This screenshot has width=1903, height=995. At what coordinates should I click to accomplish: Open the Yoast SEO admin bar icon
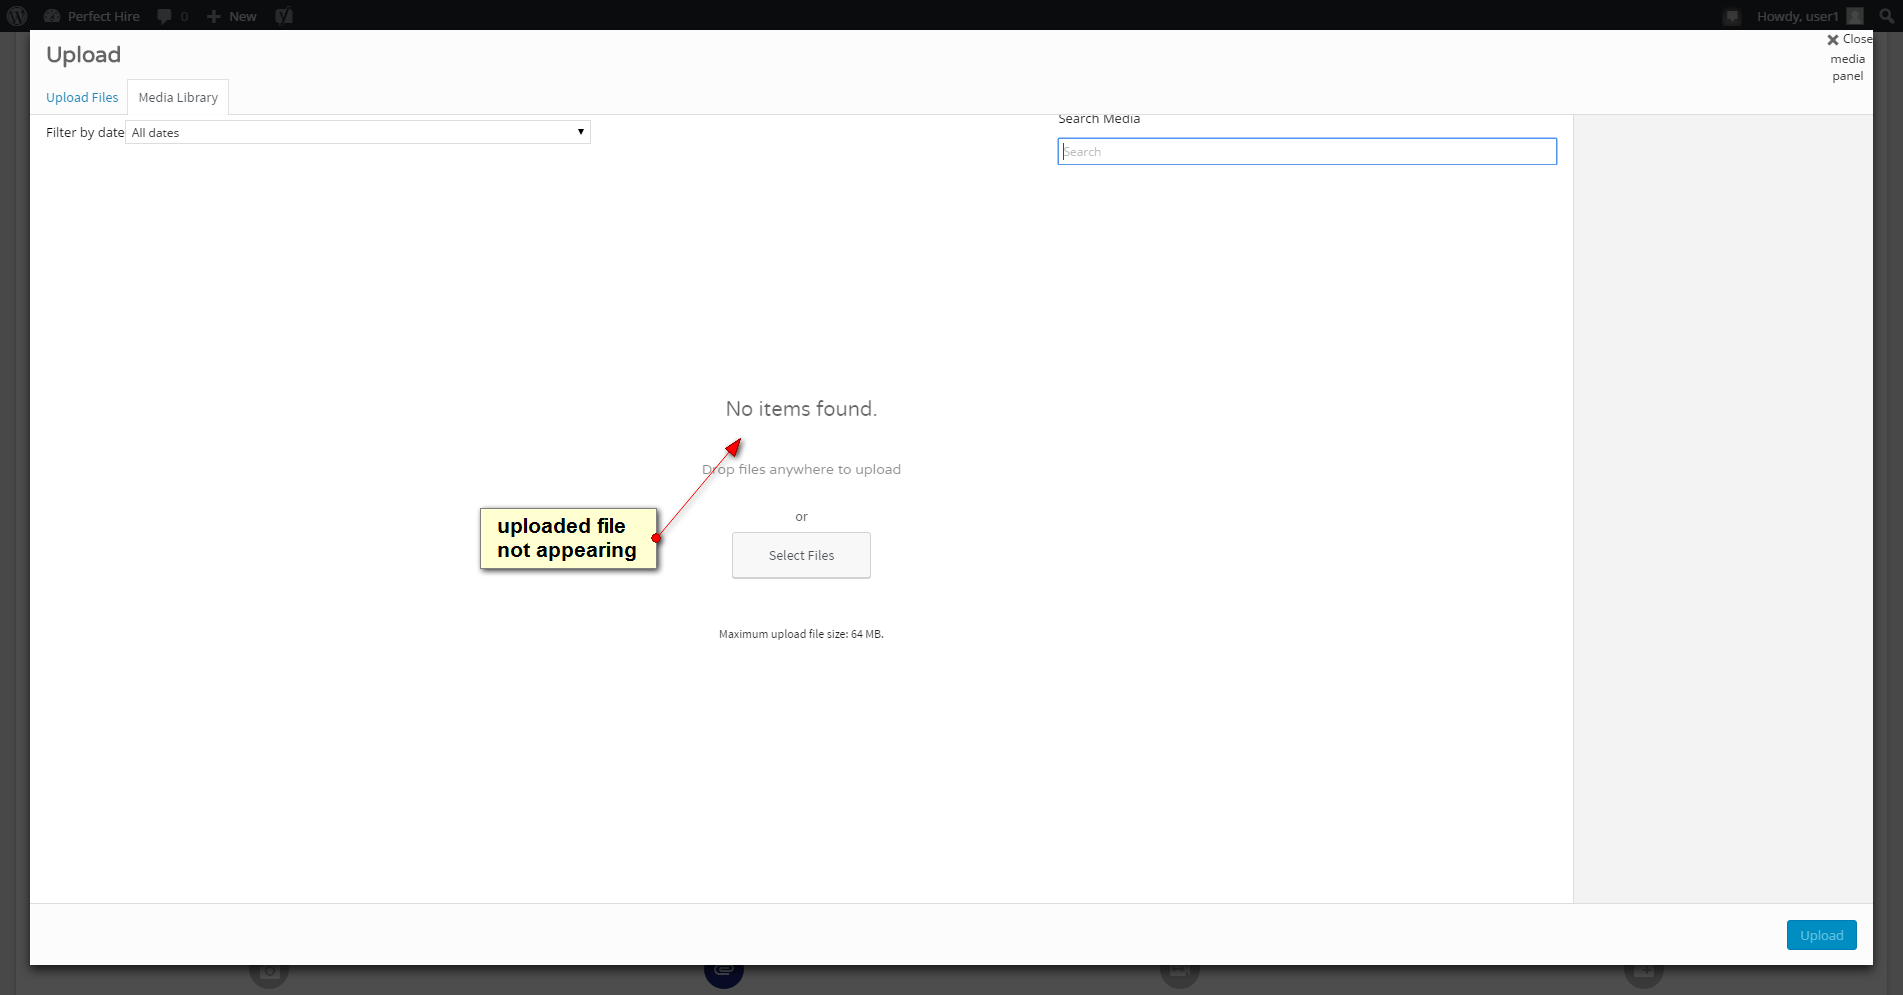click(x=284, y=16)
